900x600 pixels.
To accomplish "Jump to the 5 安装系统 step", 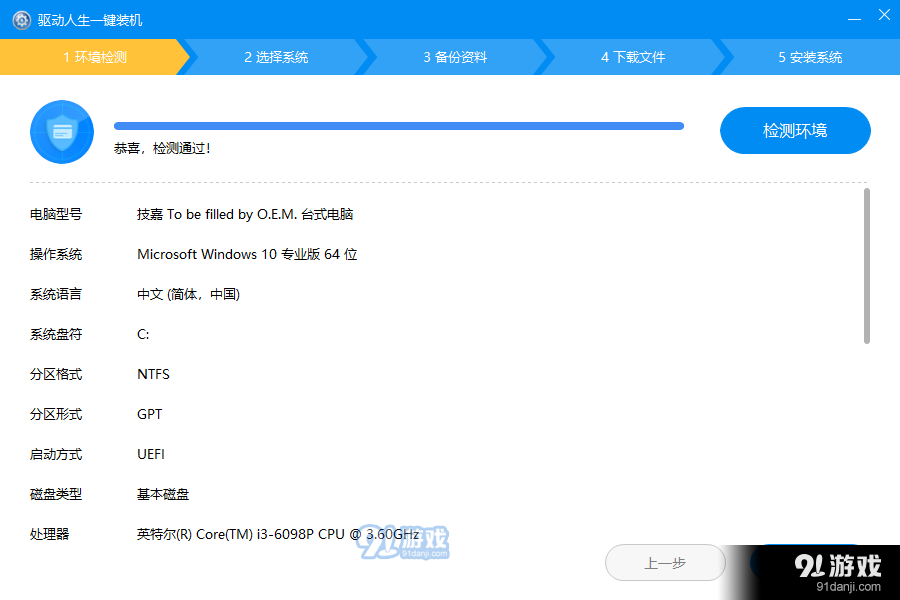I will coord(810,57).
